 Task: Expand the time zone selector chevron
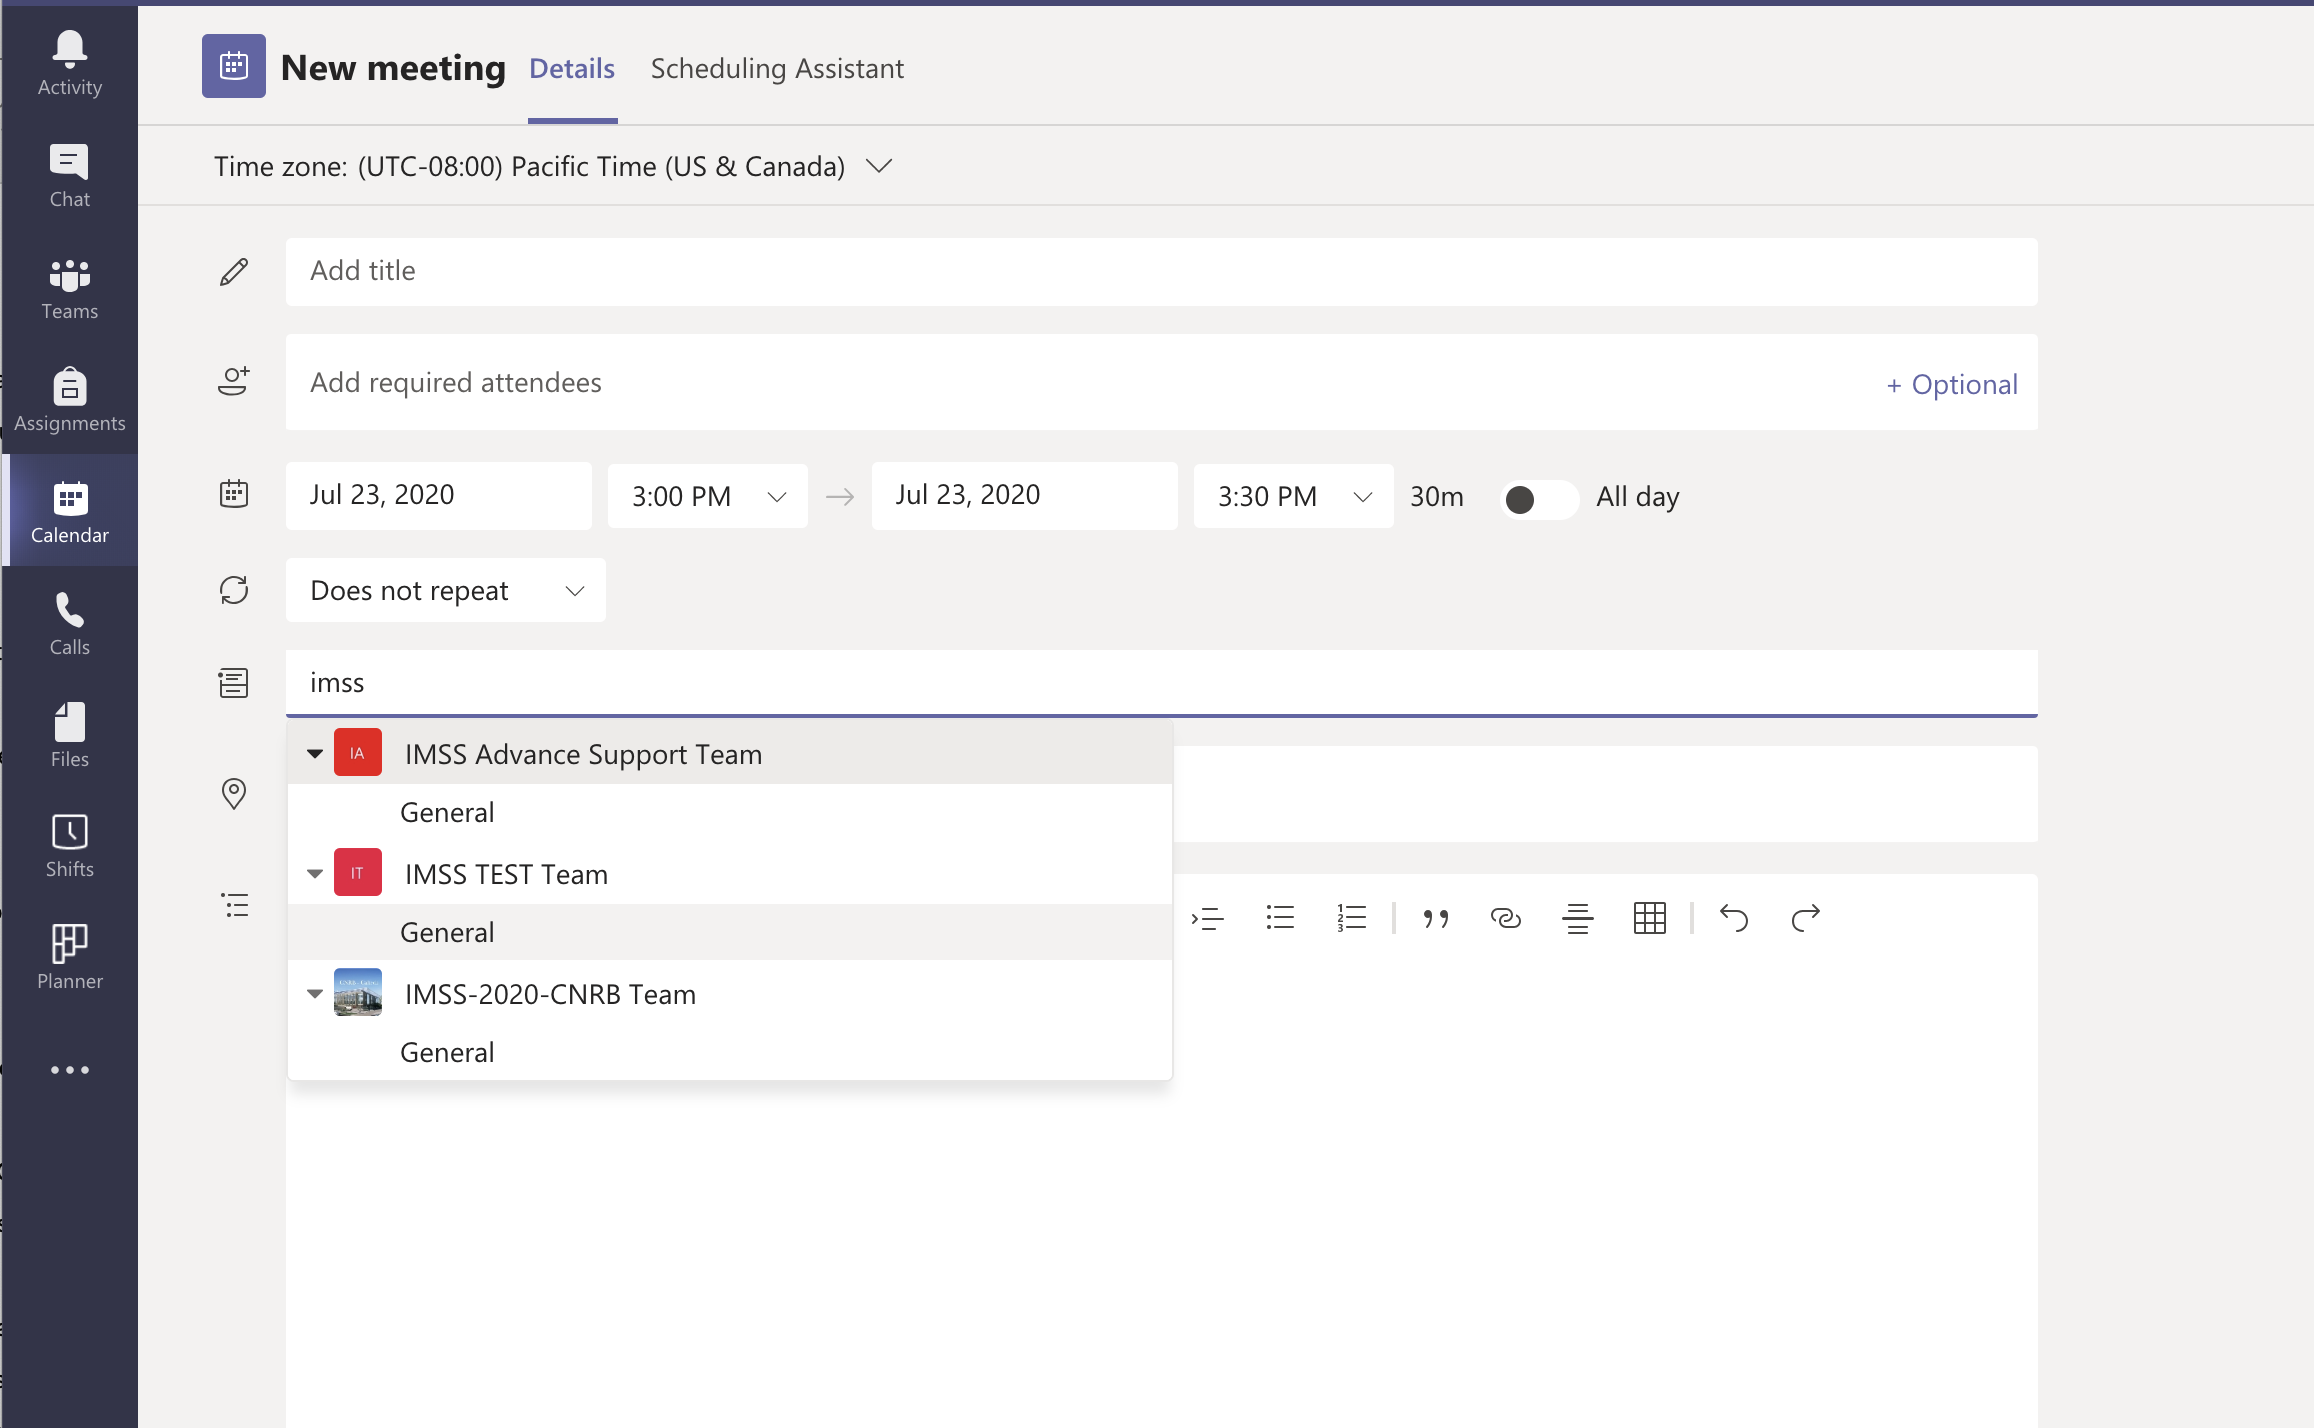click(878, 166)
